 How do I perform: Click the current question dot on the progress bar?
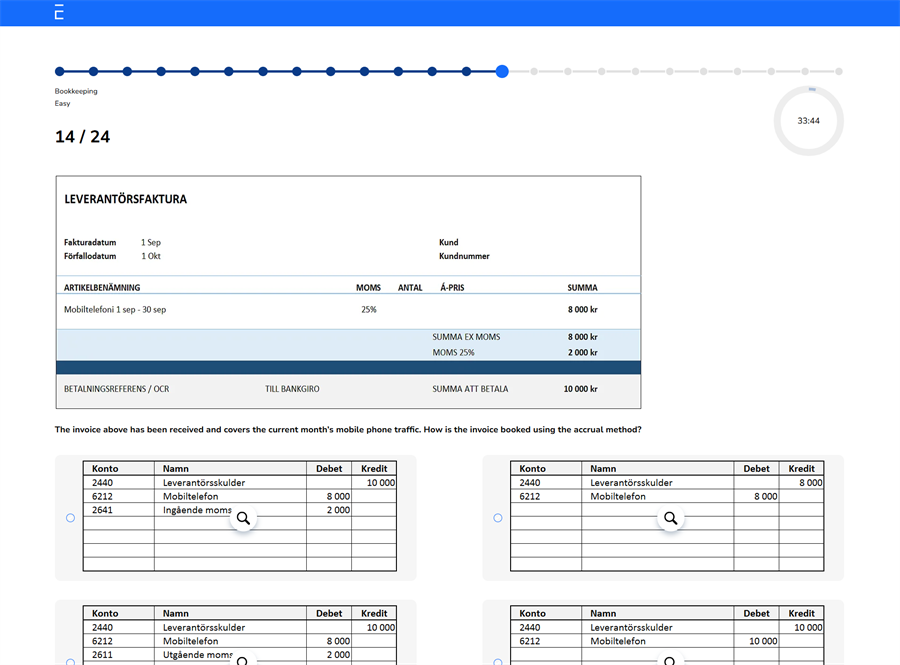(x=502, y=71)
